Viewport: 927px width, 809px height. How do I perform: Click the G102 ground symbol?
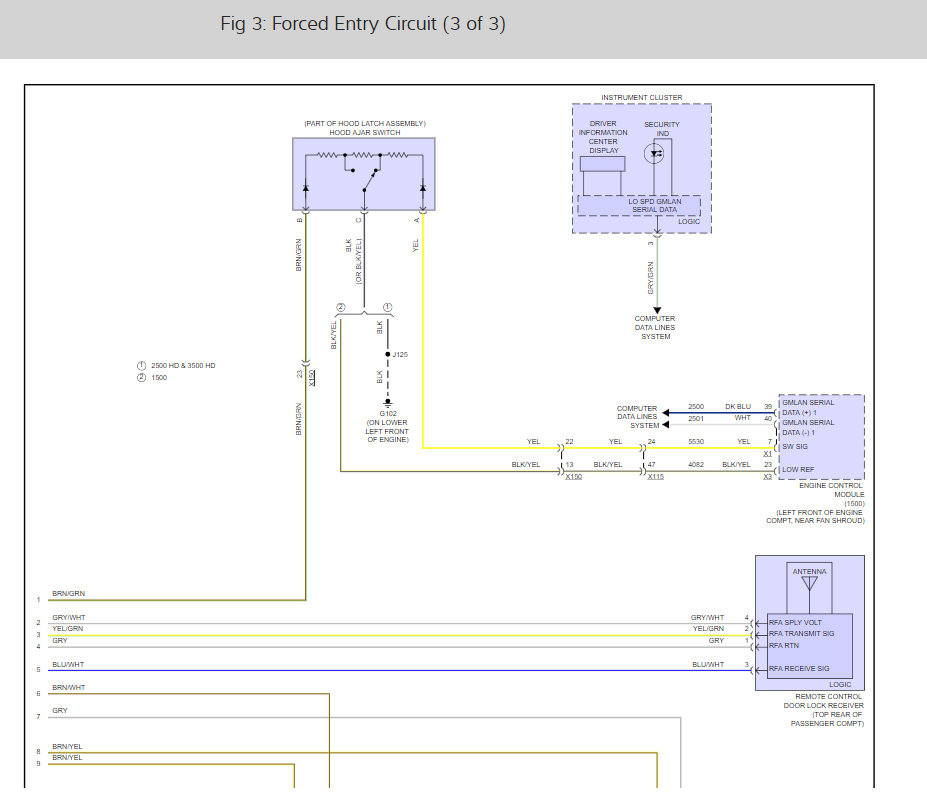click(x=388, y=403)
